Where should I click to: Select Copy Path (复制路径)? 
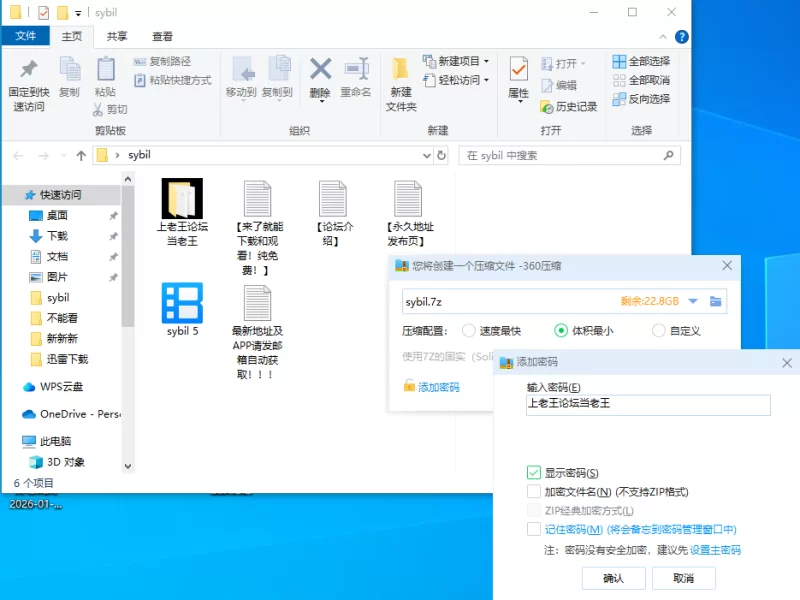pyautogui.click(x=162, y=61)
